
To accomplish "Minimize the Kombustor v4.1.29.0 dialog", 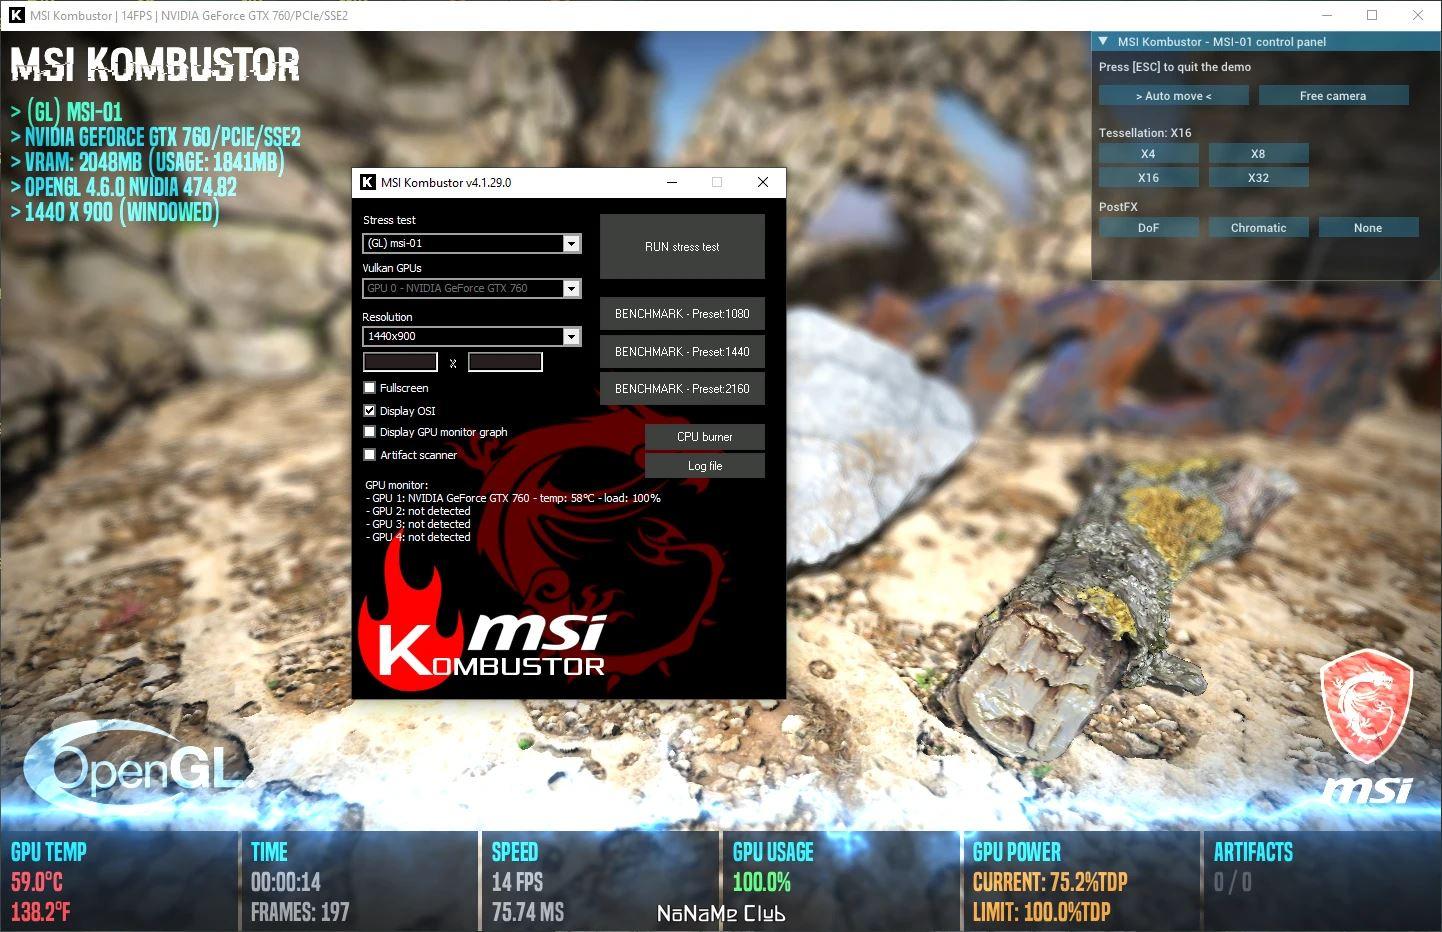I will click(x=672, y=182).
